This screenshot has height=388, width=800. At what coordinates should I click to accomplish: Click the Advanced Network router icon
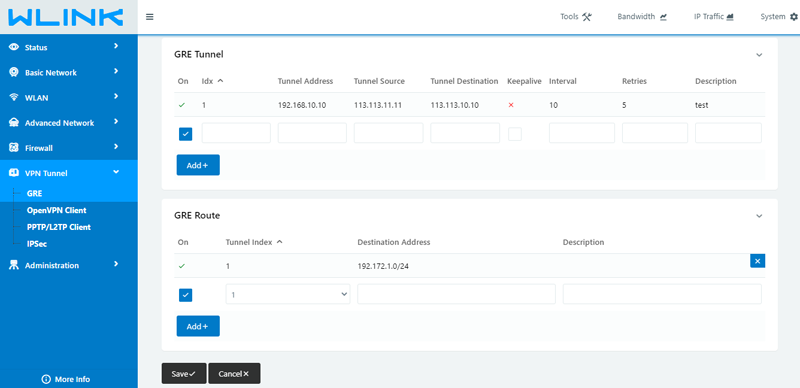14,123
